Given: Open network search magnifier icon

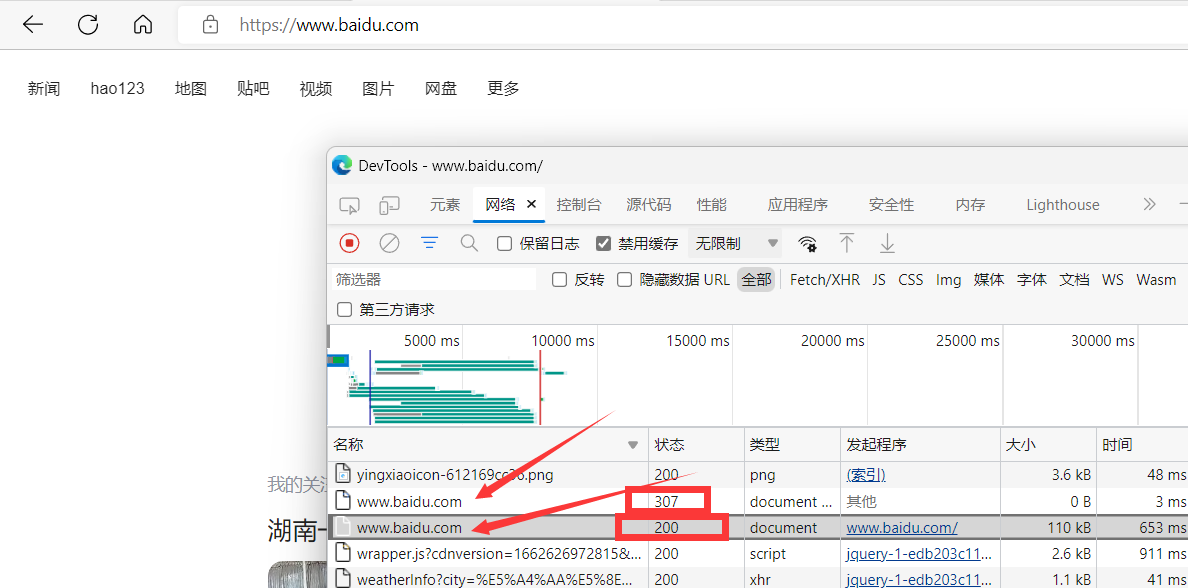Looking at the screenshot, I should pyautogui.click(x=470, y=243).
